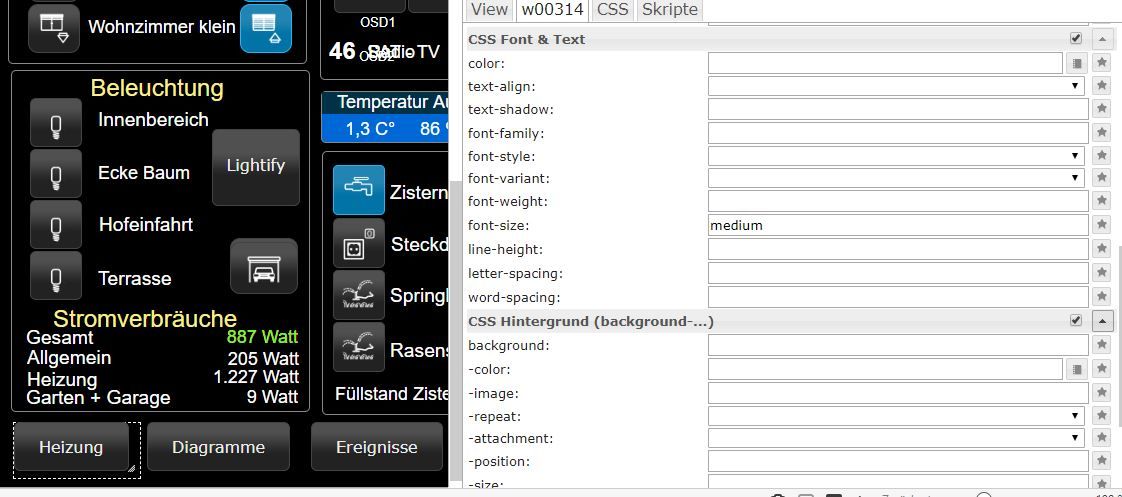Viewport: 1122px width, 497px height.
Task: Click star icon next to font-size
Action: (1101, 225)
